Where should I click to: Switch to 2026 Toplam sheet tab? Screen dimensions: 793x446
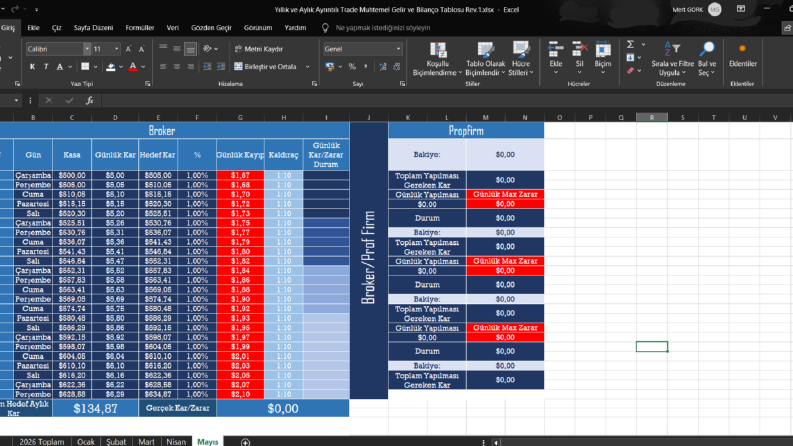[x=41, y=441]
